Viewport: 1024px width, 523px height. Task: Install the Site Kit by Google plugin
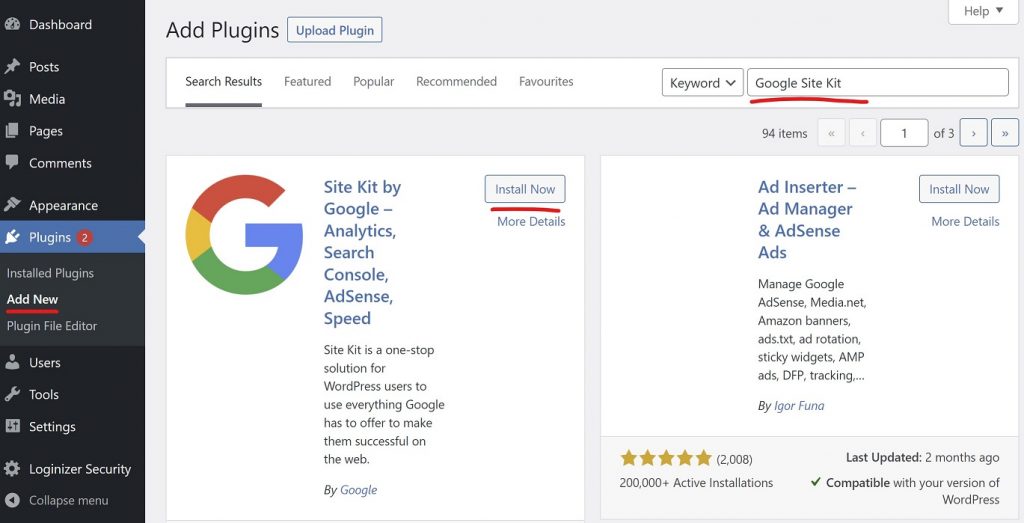pos(525,189)
